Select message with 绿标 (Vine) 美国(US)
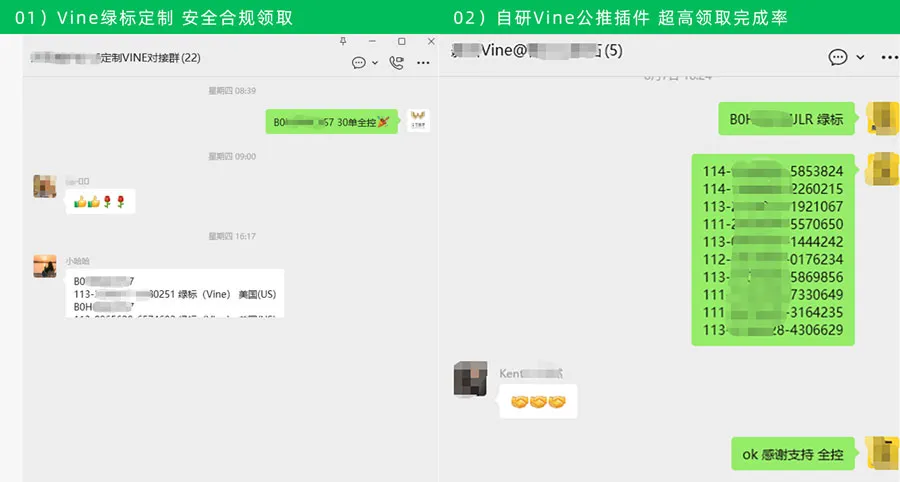Viewport: 900px width, 482px height. click(x=174, y=293)
